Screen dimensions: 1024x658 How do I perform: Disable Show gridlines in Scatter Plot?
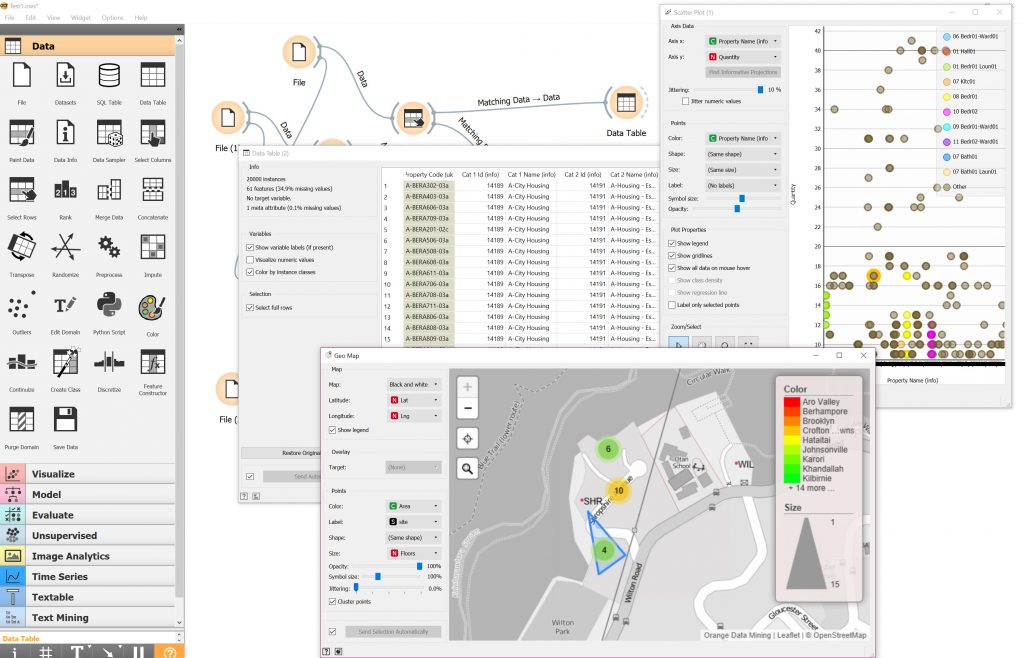[x=672, y=256]
